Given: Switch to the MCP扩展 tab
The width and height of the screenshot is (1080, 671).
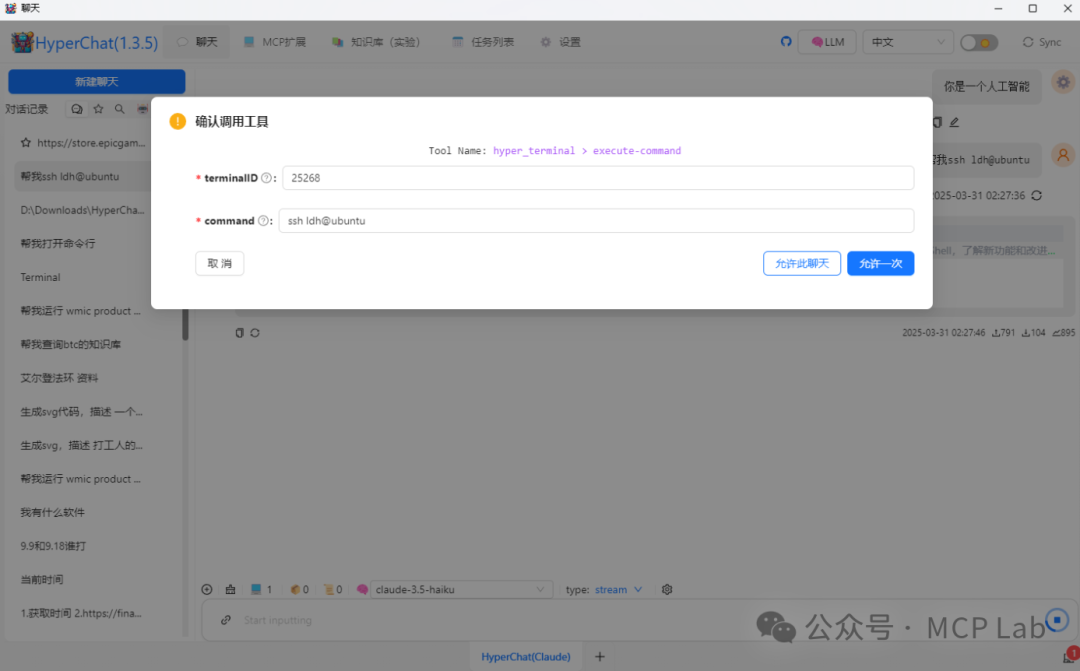Looking at the screenshot, I should tap(274, 41).
